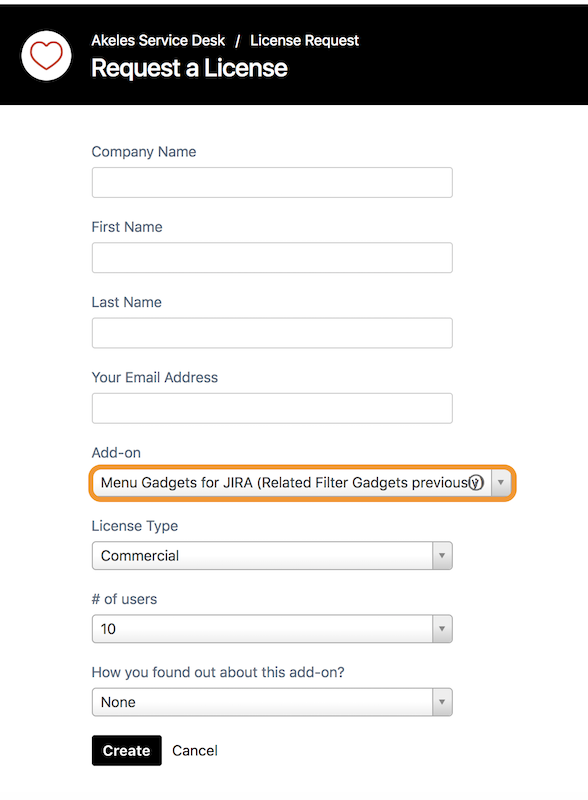Click the Add-on field label
The height and width of the screenshot is (800, 588).
point(116,453)
